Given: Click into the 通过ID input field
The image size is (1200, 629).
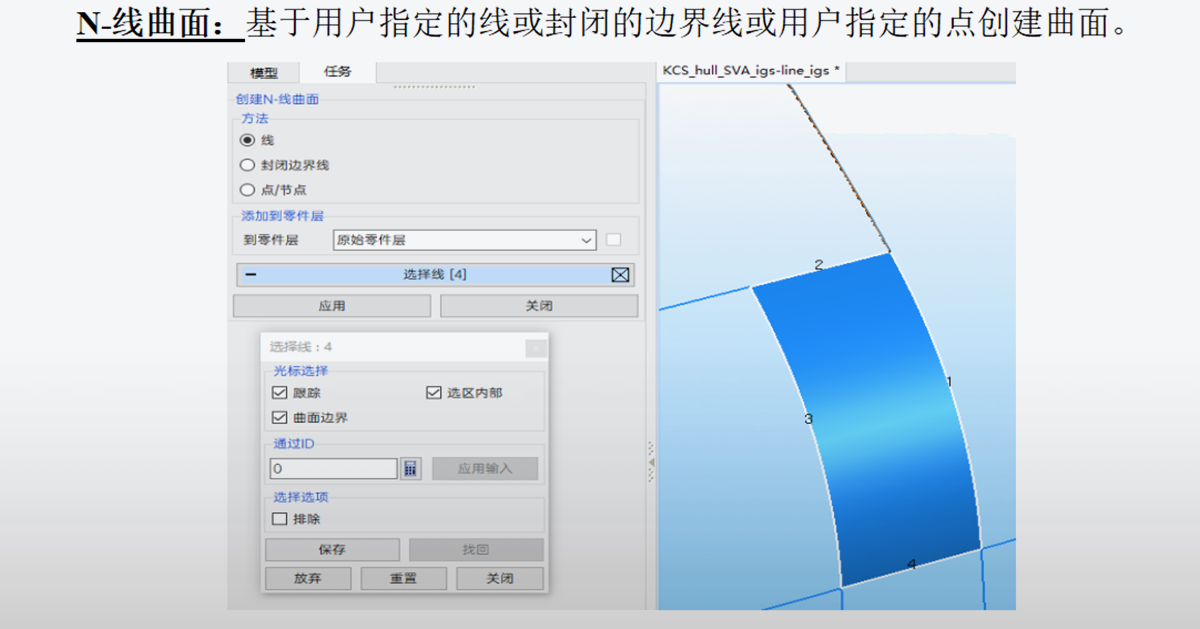Looking at the screenshot, I should (x=334, y=469).
